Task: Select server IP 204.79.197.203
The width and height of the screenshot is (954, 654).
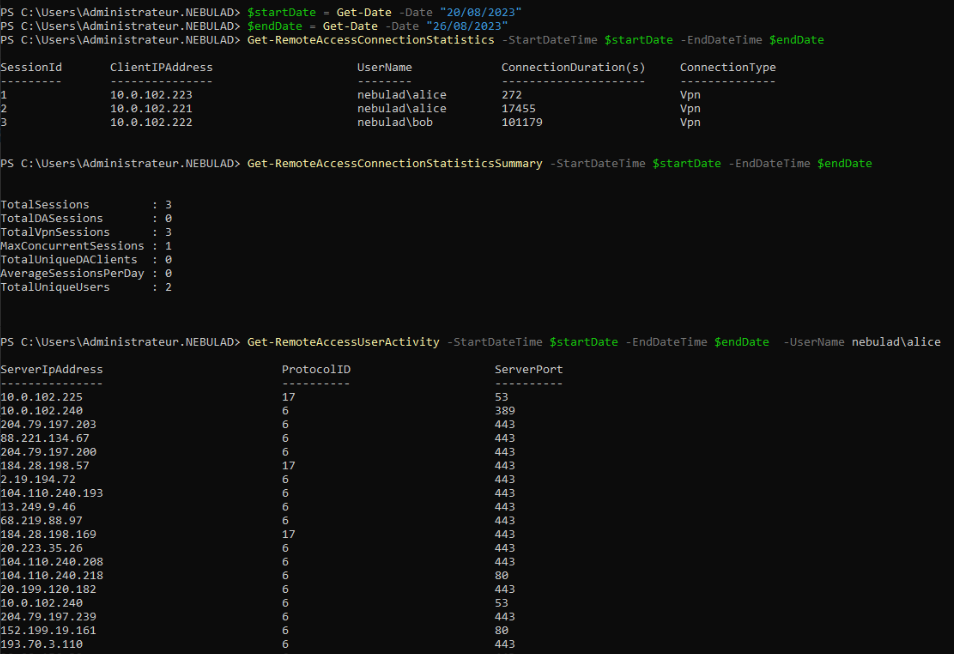Action: point(48,425)
